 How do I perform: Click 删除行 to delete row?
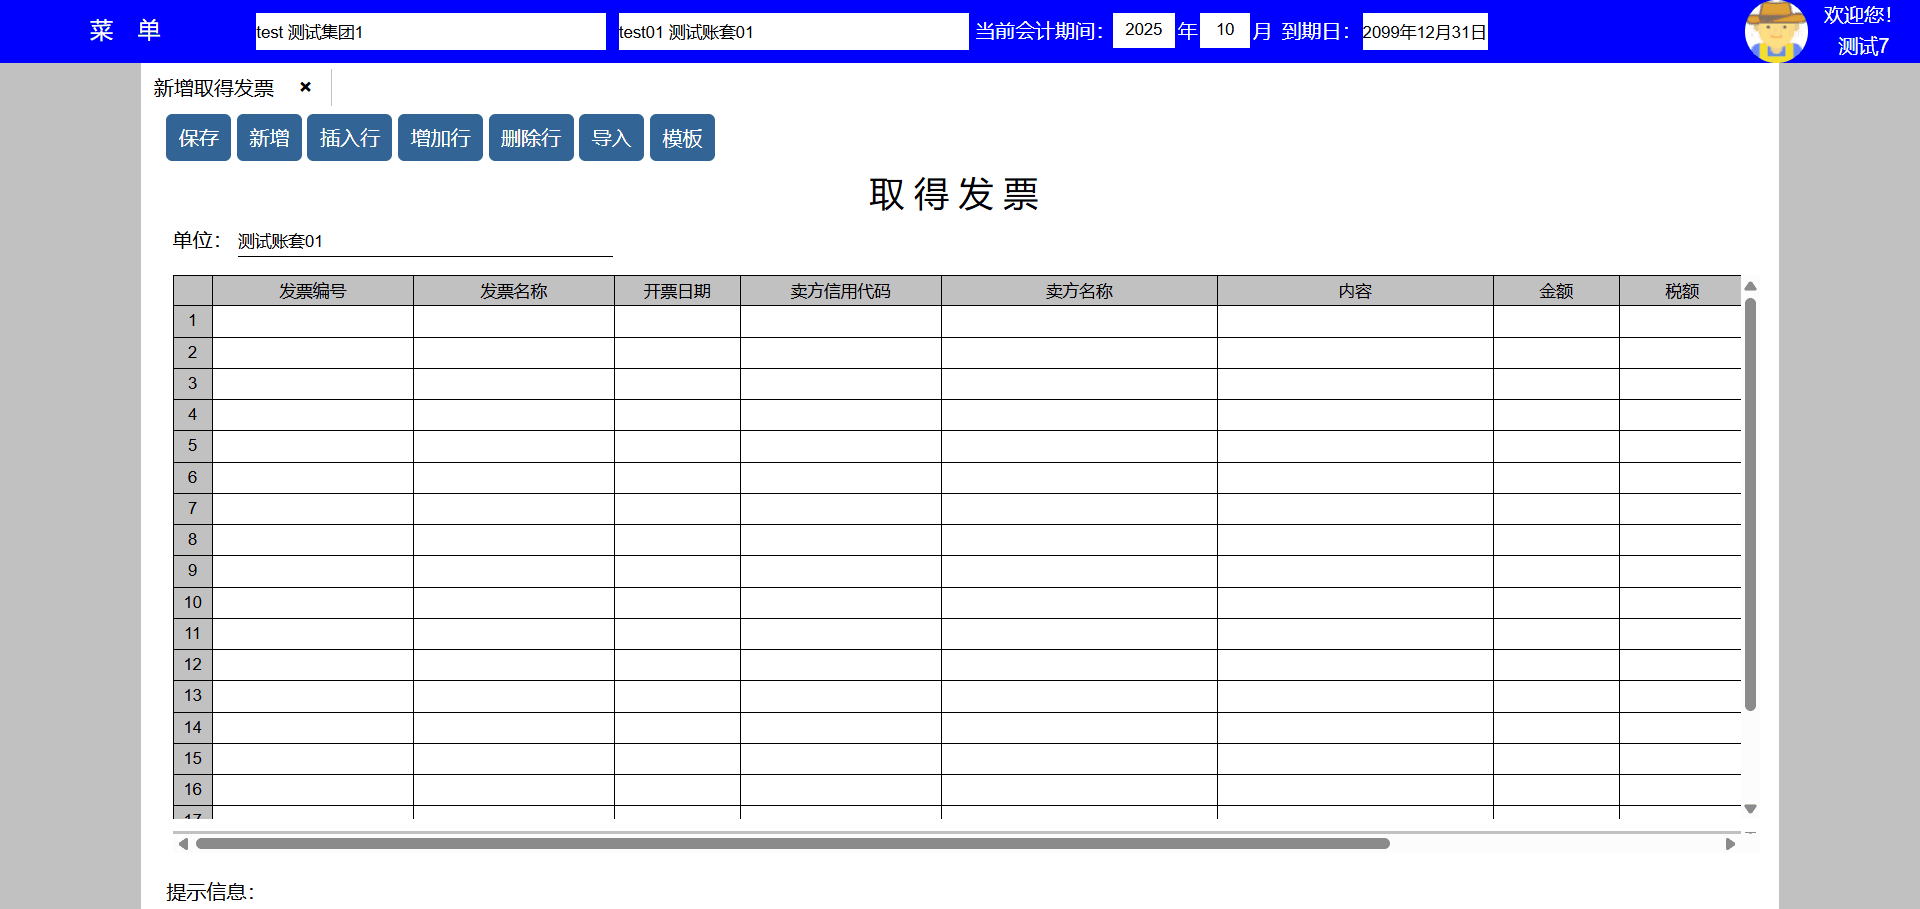point(530,138)
